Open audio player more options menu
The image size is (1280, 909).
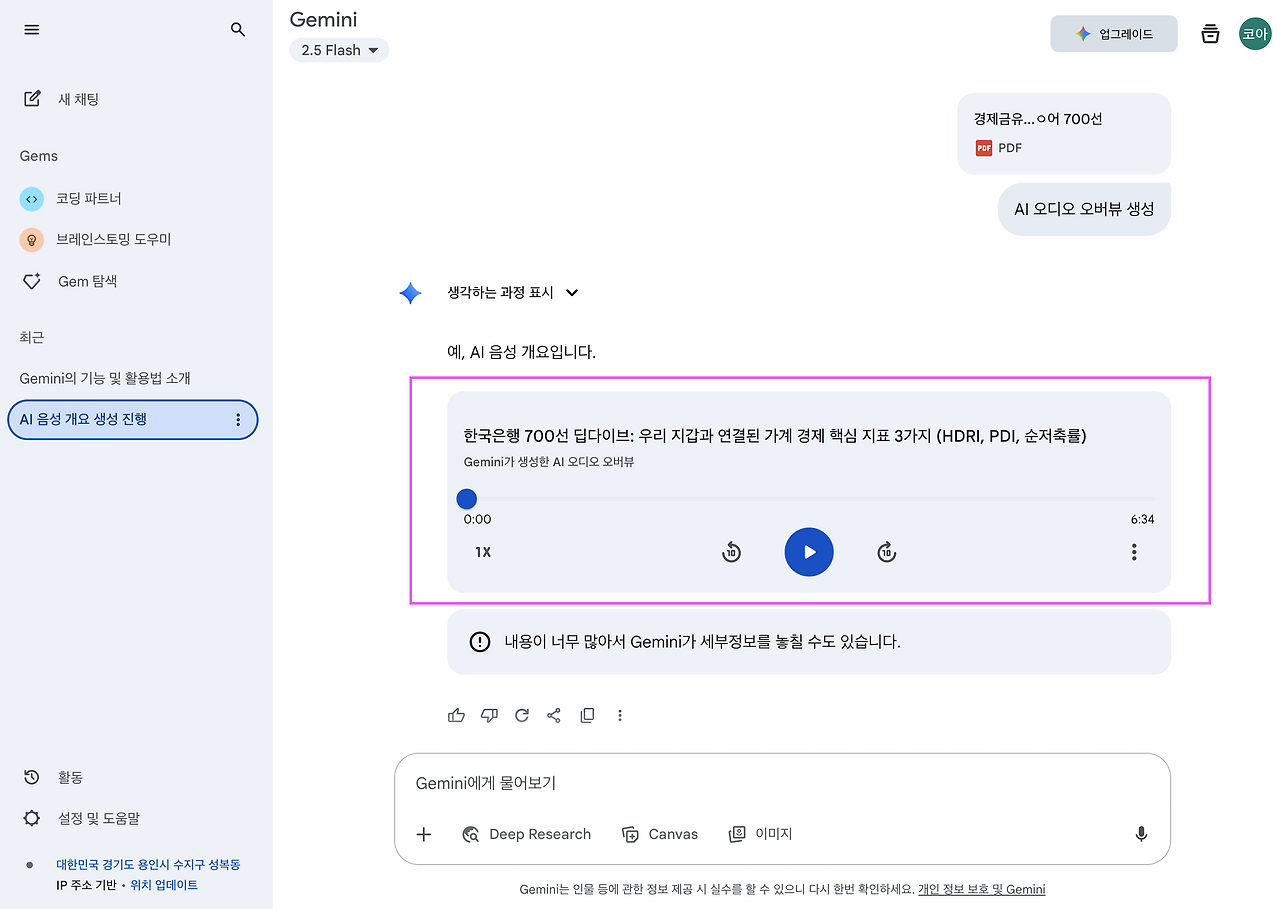(x=1134, y=552)
